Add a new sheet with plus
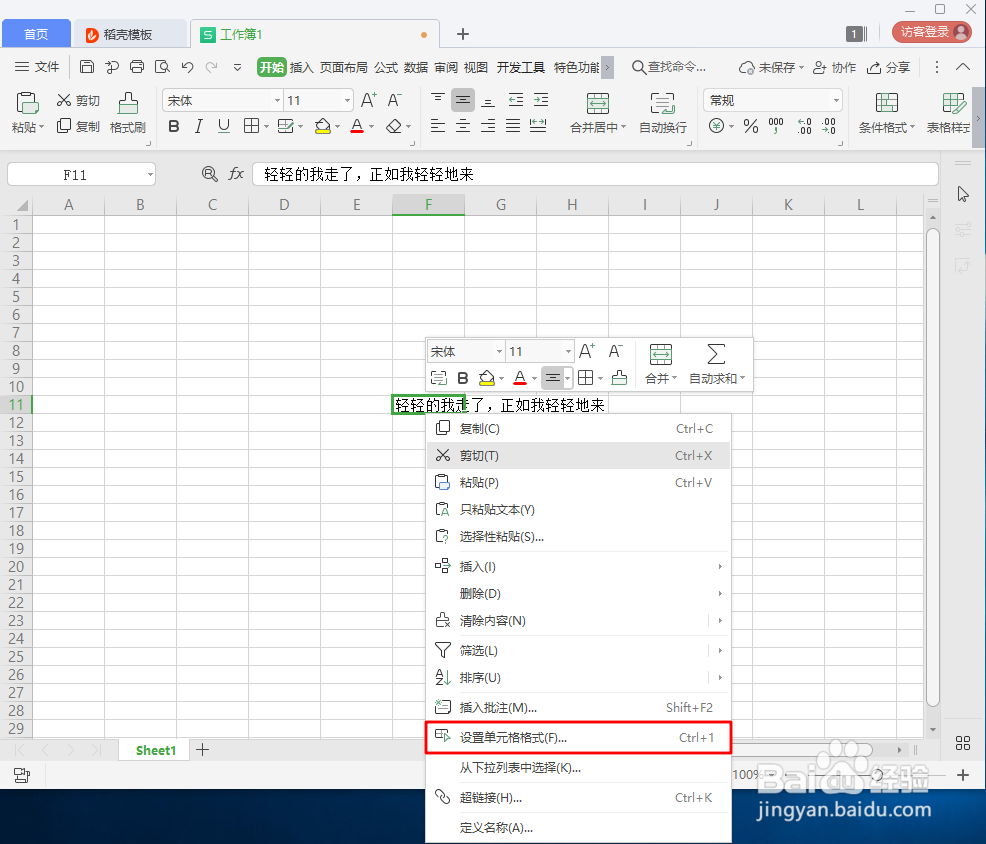The width and height of the screenshot is (986, 844). click(202, 750)
